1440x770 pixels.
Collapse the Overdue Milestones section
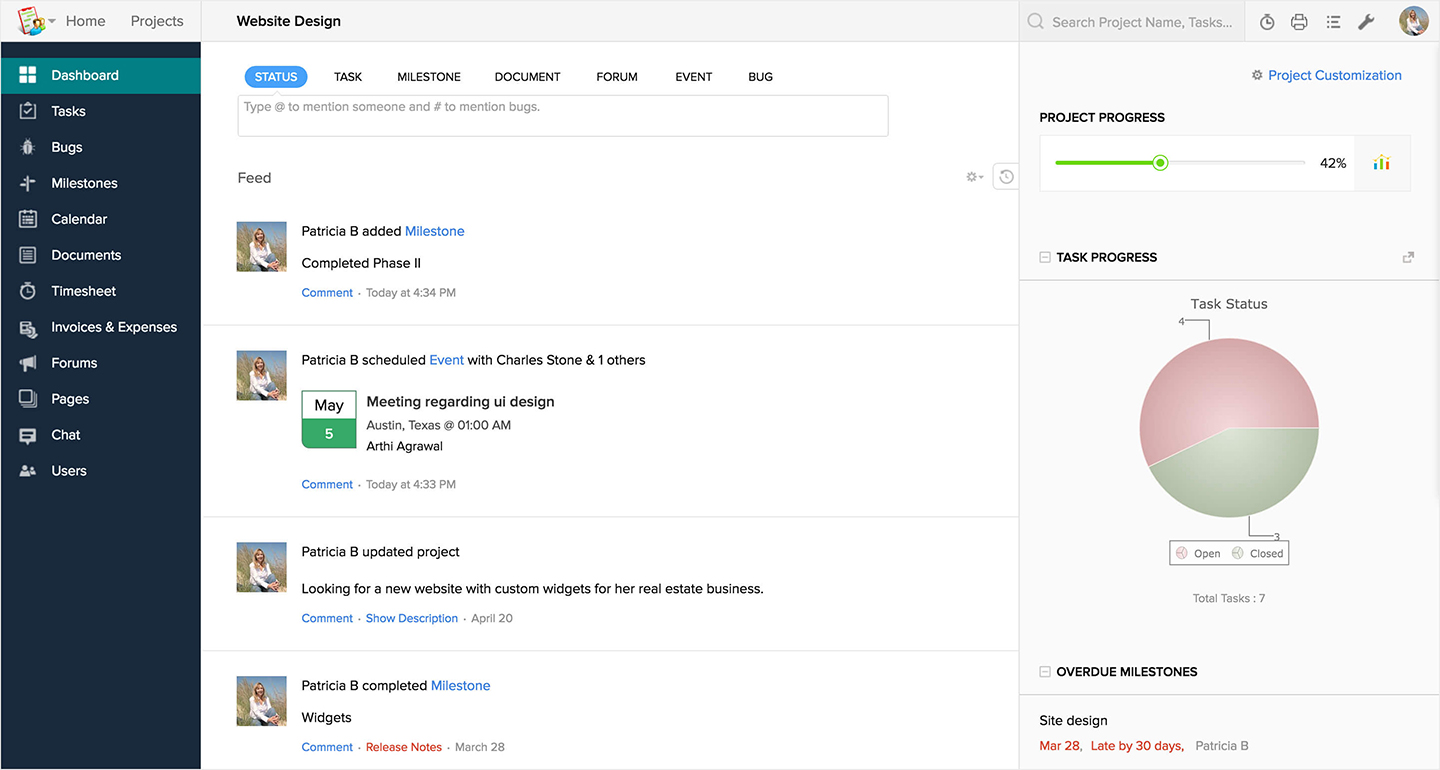(1045, 672)
